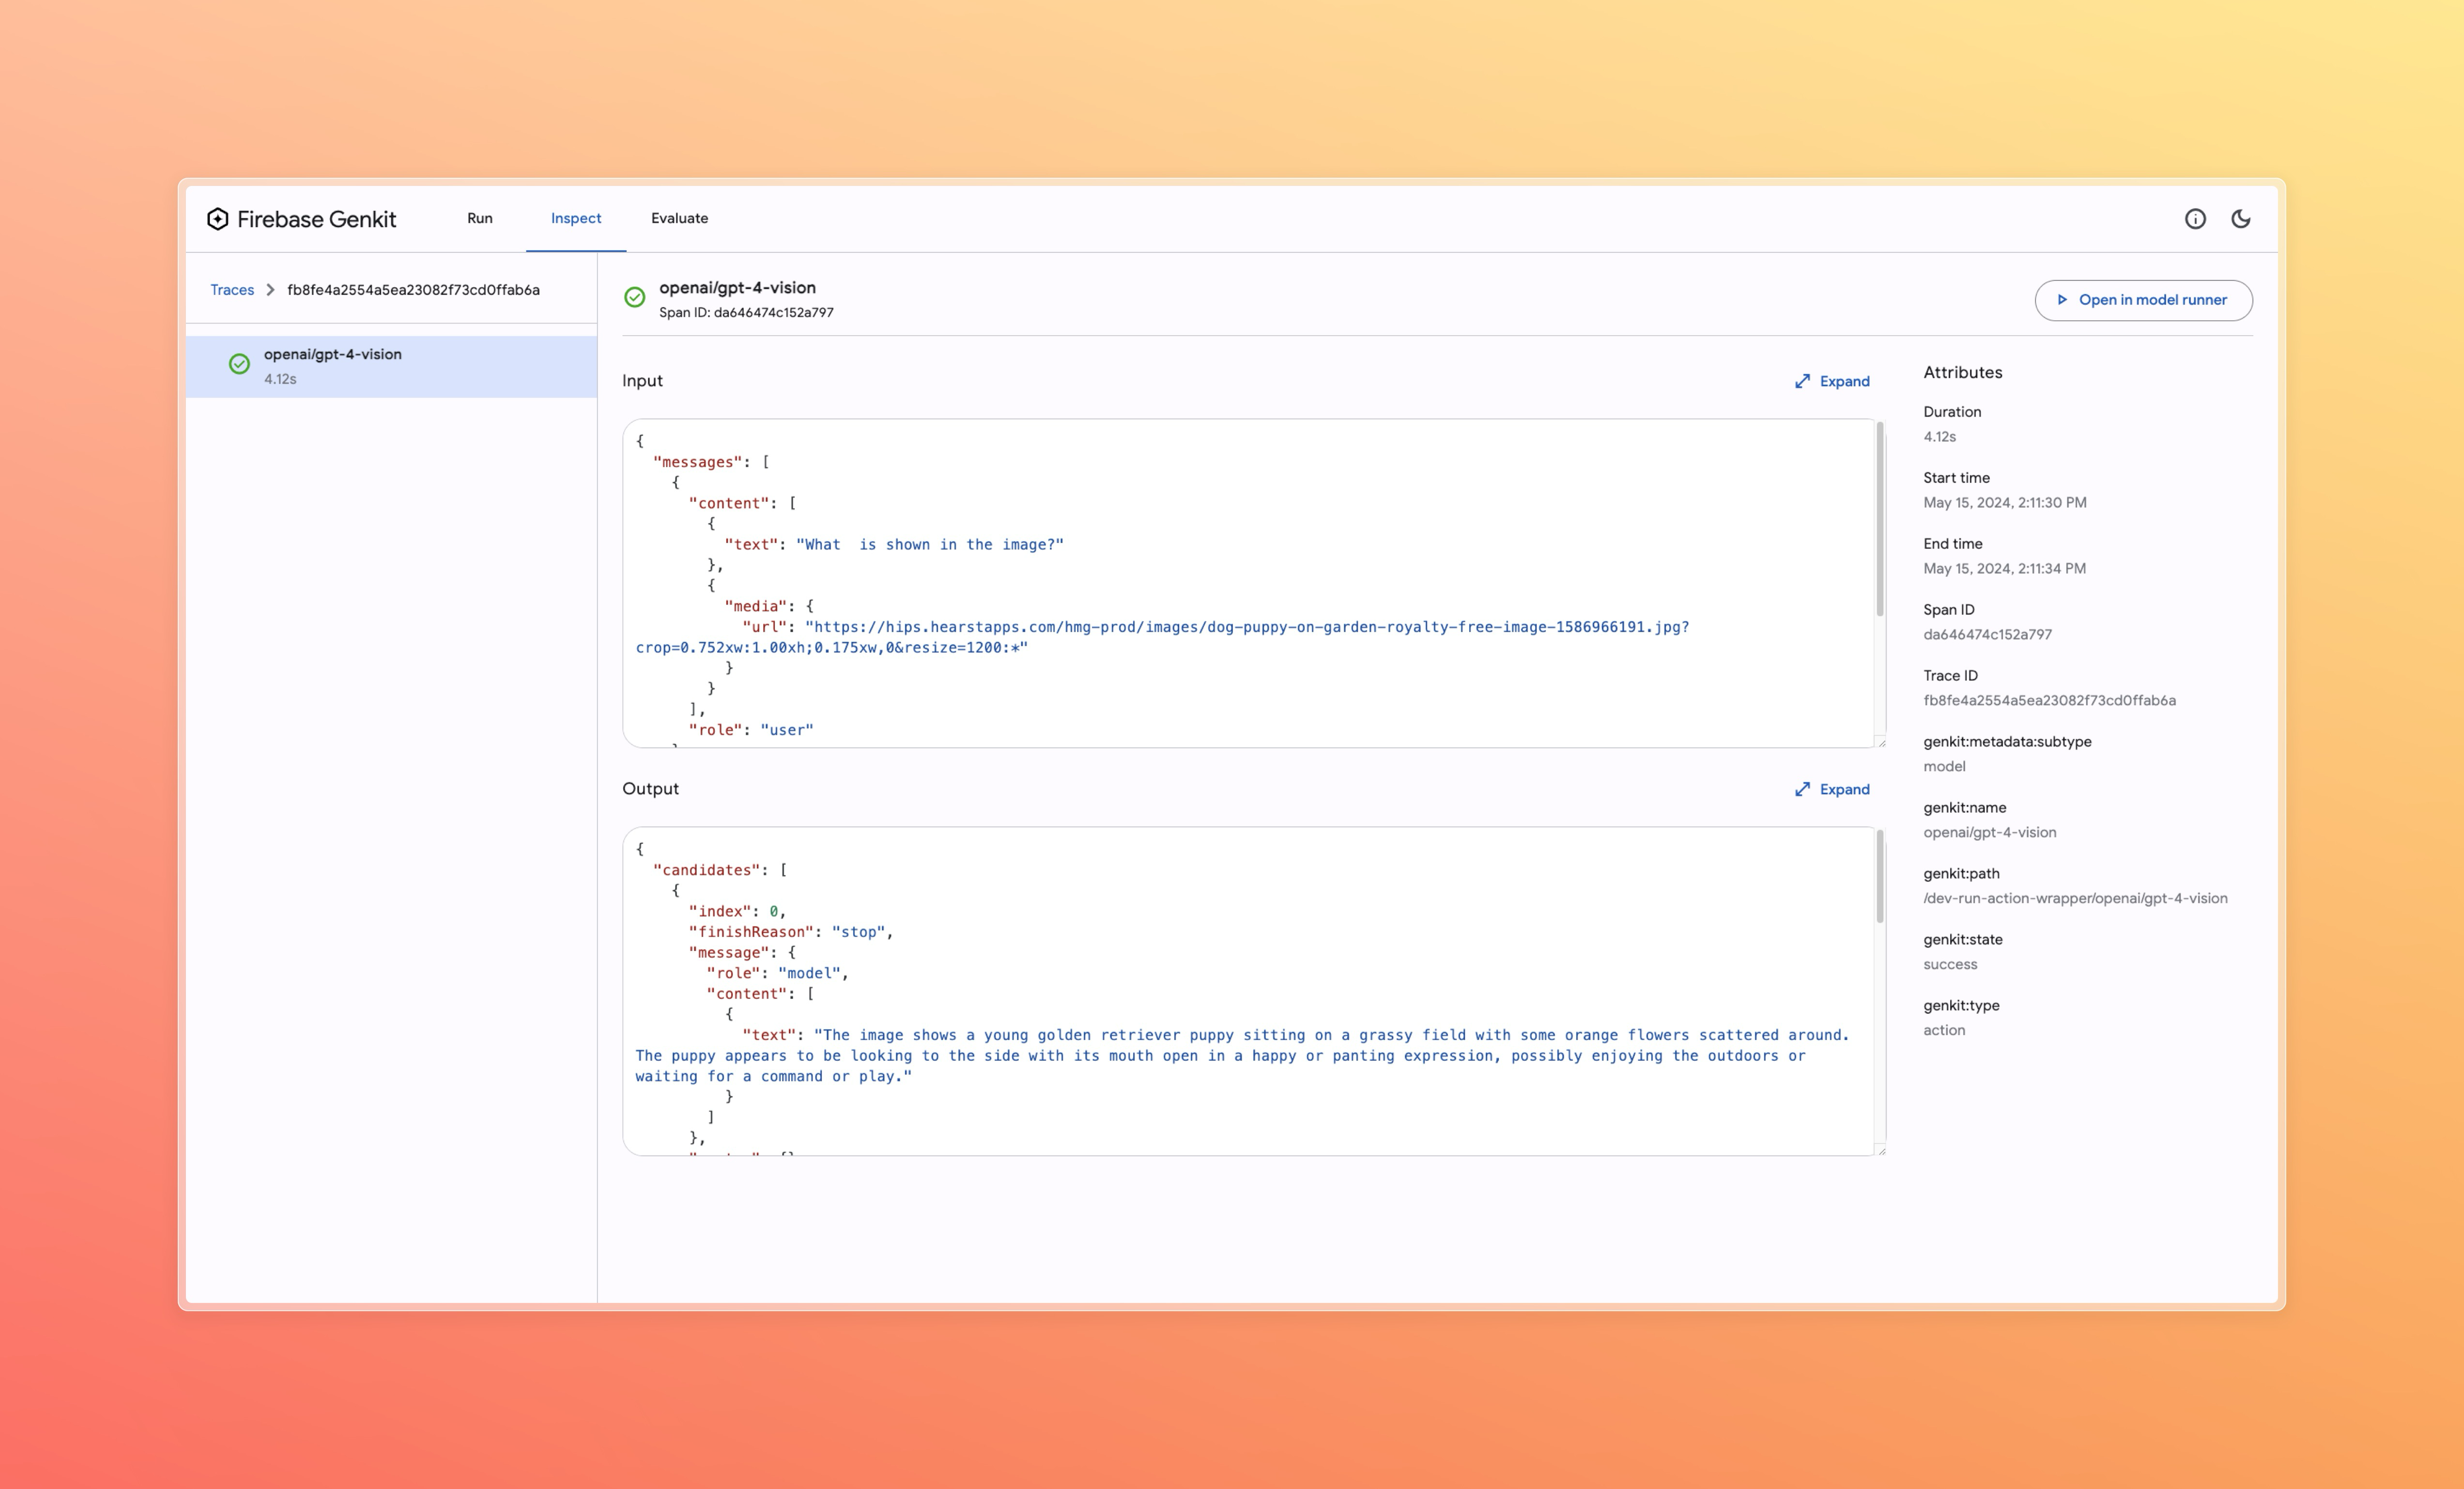Click the green check icon in the sidebar trace item
This screenshot has height=1489, width=2464.
(239, 364)
